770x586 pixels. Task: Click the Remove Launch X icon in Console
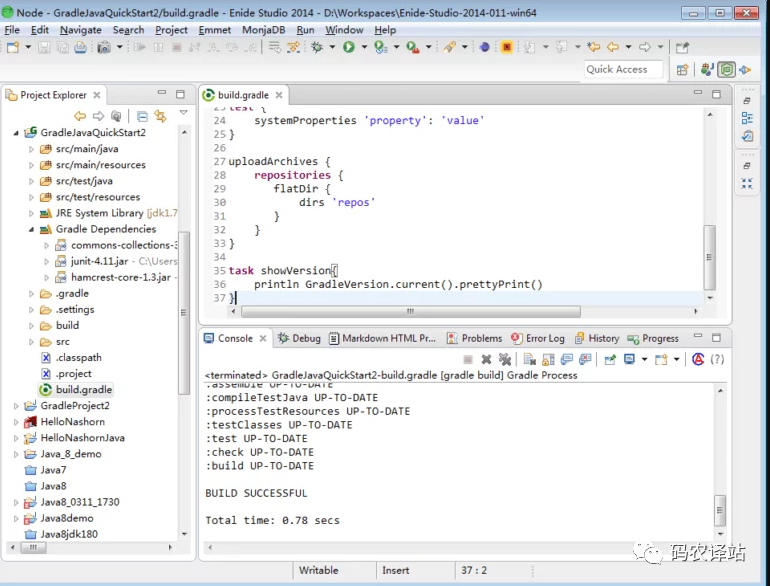click(486, 359)
